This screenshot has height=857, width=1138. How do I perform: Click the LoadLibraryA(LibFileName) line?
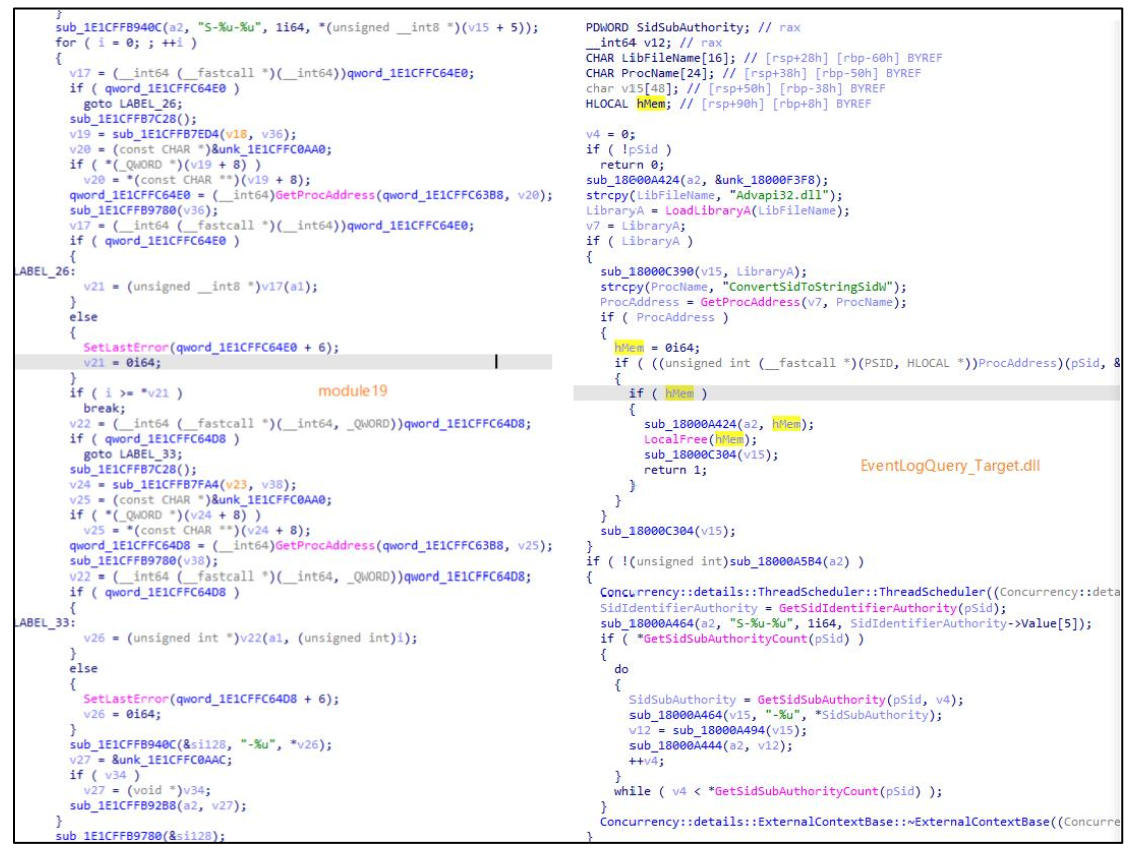click(x=718, y=210)
